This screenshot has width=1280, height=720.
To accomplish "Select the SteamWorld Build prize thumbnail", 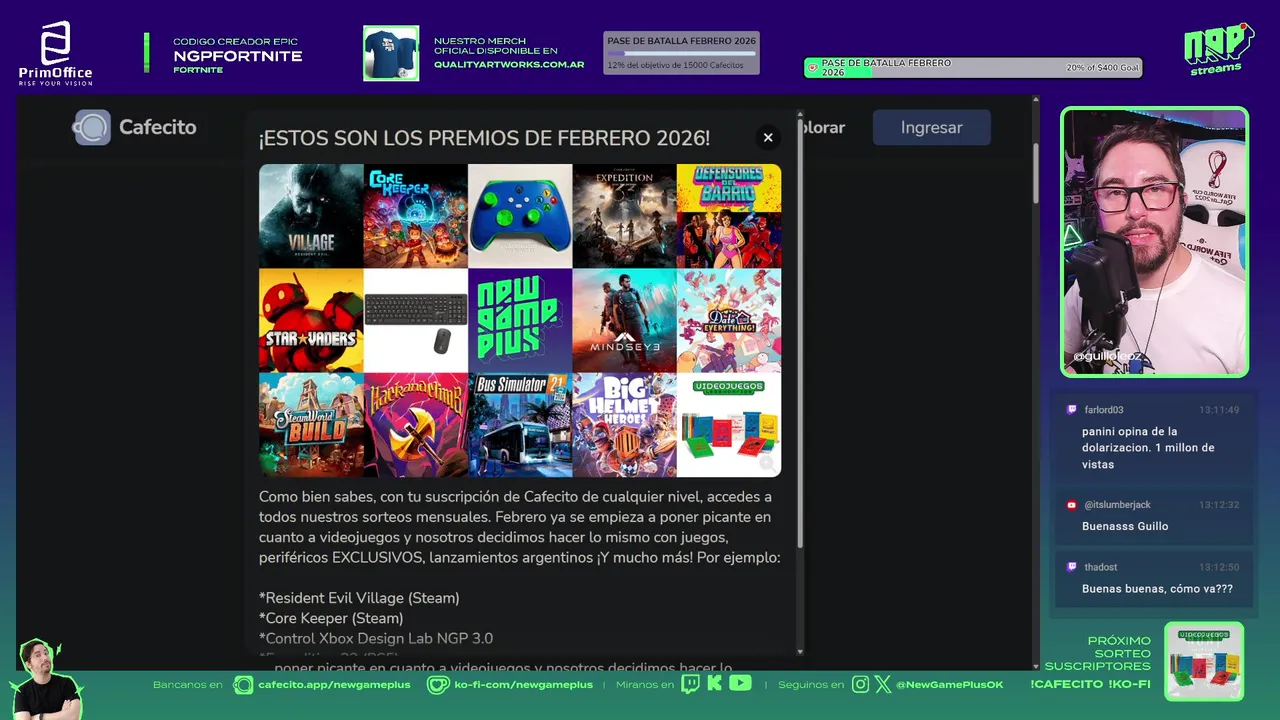I will point(311,425).
